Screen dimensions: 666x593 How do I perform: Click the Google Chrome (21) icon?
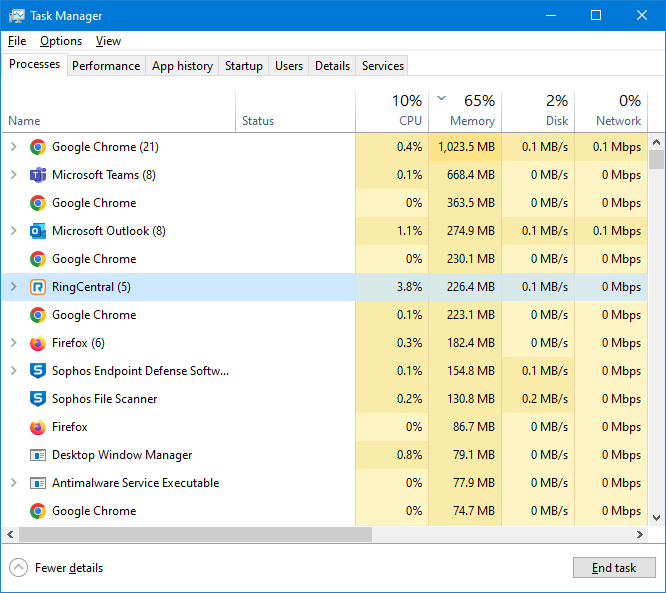38,147
